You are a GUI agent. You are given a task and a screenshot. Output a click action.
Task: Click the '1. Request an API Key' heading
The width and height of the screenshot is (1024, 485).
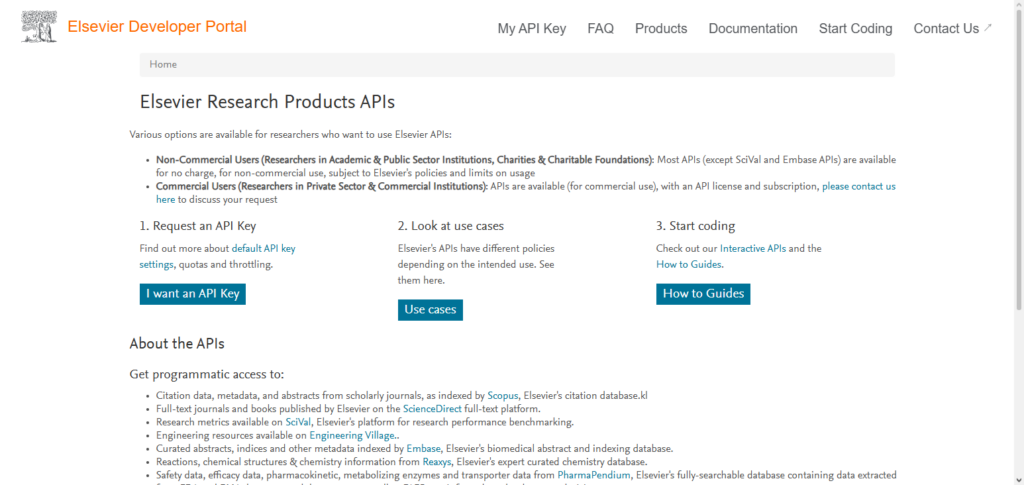click(198, 226)
